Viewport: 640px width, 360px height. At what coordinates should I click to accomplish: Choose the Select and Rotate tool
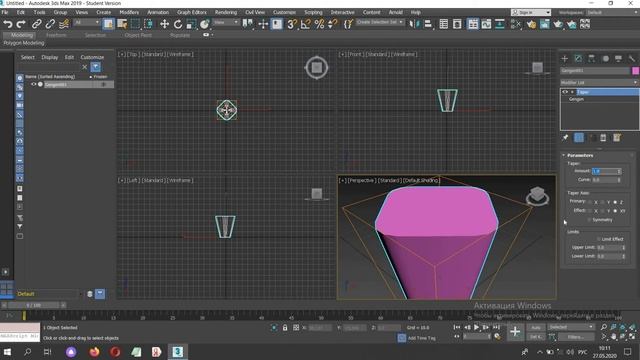coord(178,24)
